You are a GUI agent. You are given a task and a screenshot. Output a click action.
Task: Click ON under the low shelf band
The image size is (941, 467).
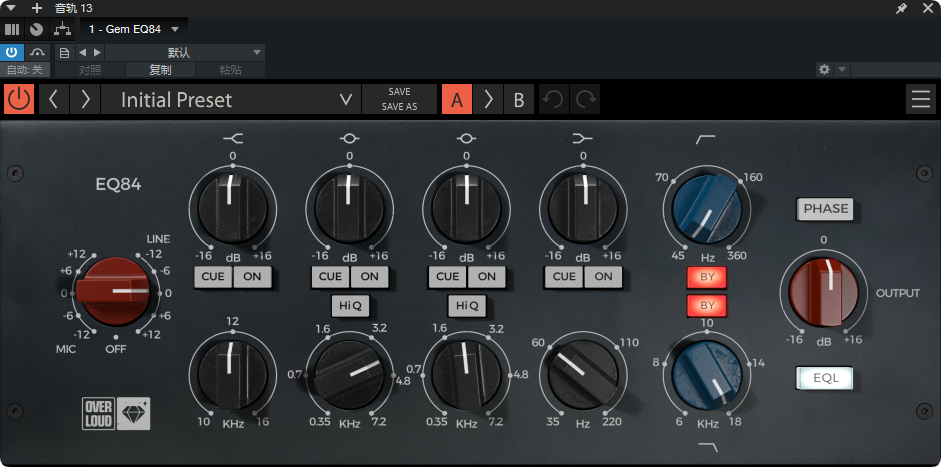pos(603,277)
